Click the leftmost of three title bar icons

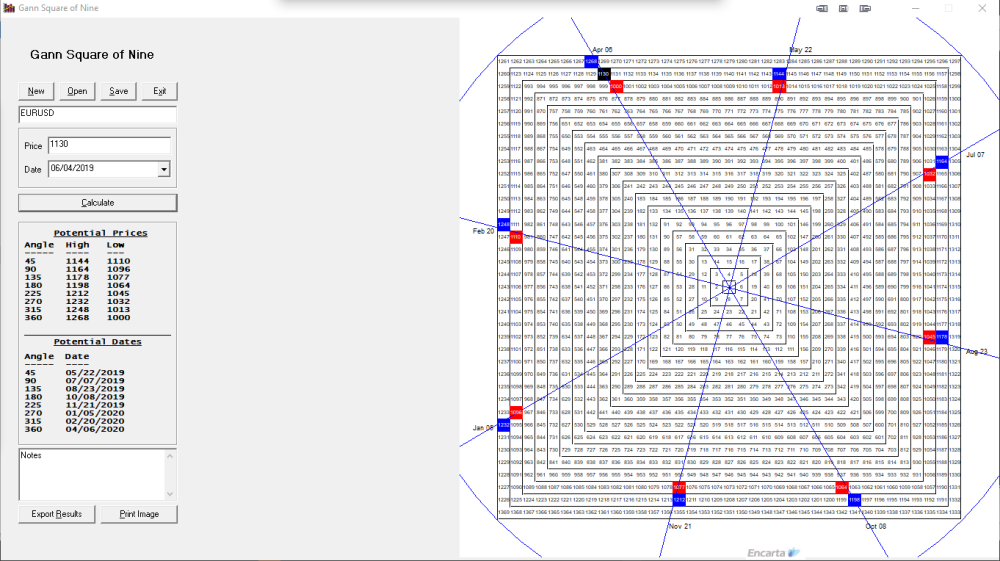[x=822, y=8]
